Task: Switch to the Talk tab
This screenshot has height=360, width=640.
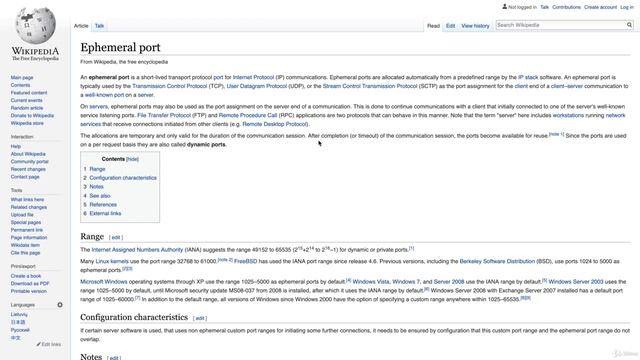Action: point(99,26)
